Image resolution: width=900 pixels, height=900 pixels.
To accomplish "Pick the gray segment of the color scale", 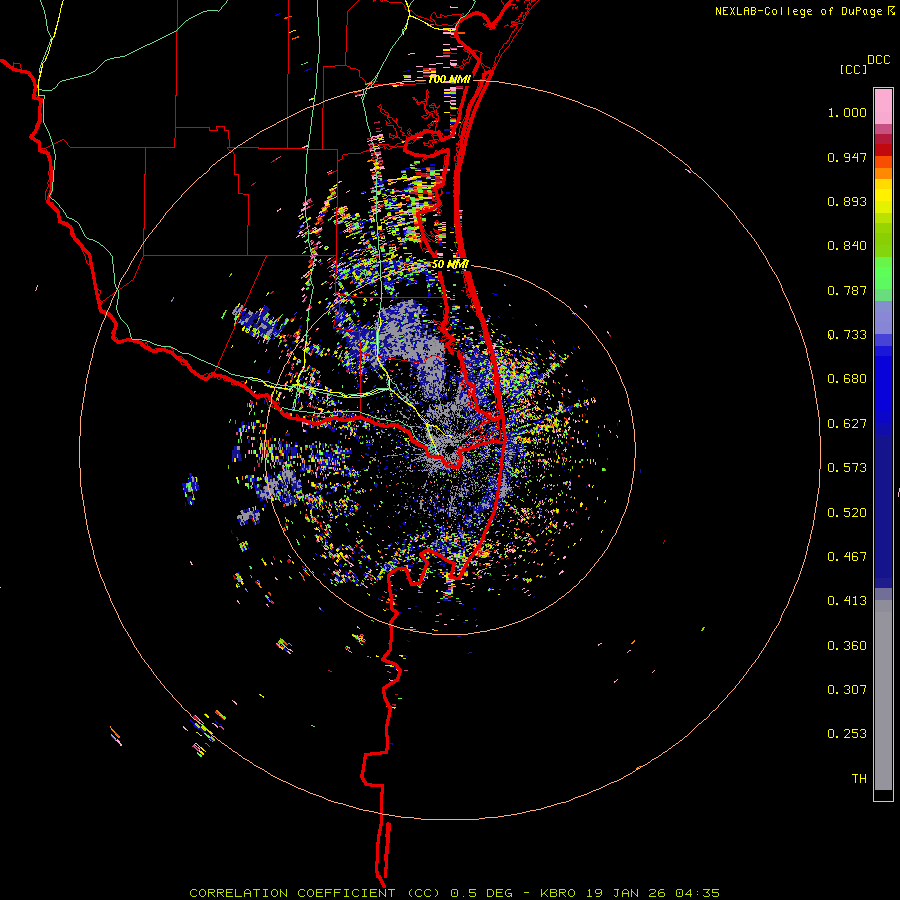I will click(x=883, y=695).
